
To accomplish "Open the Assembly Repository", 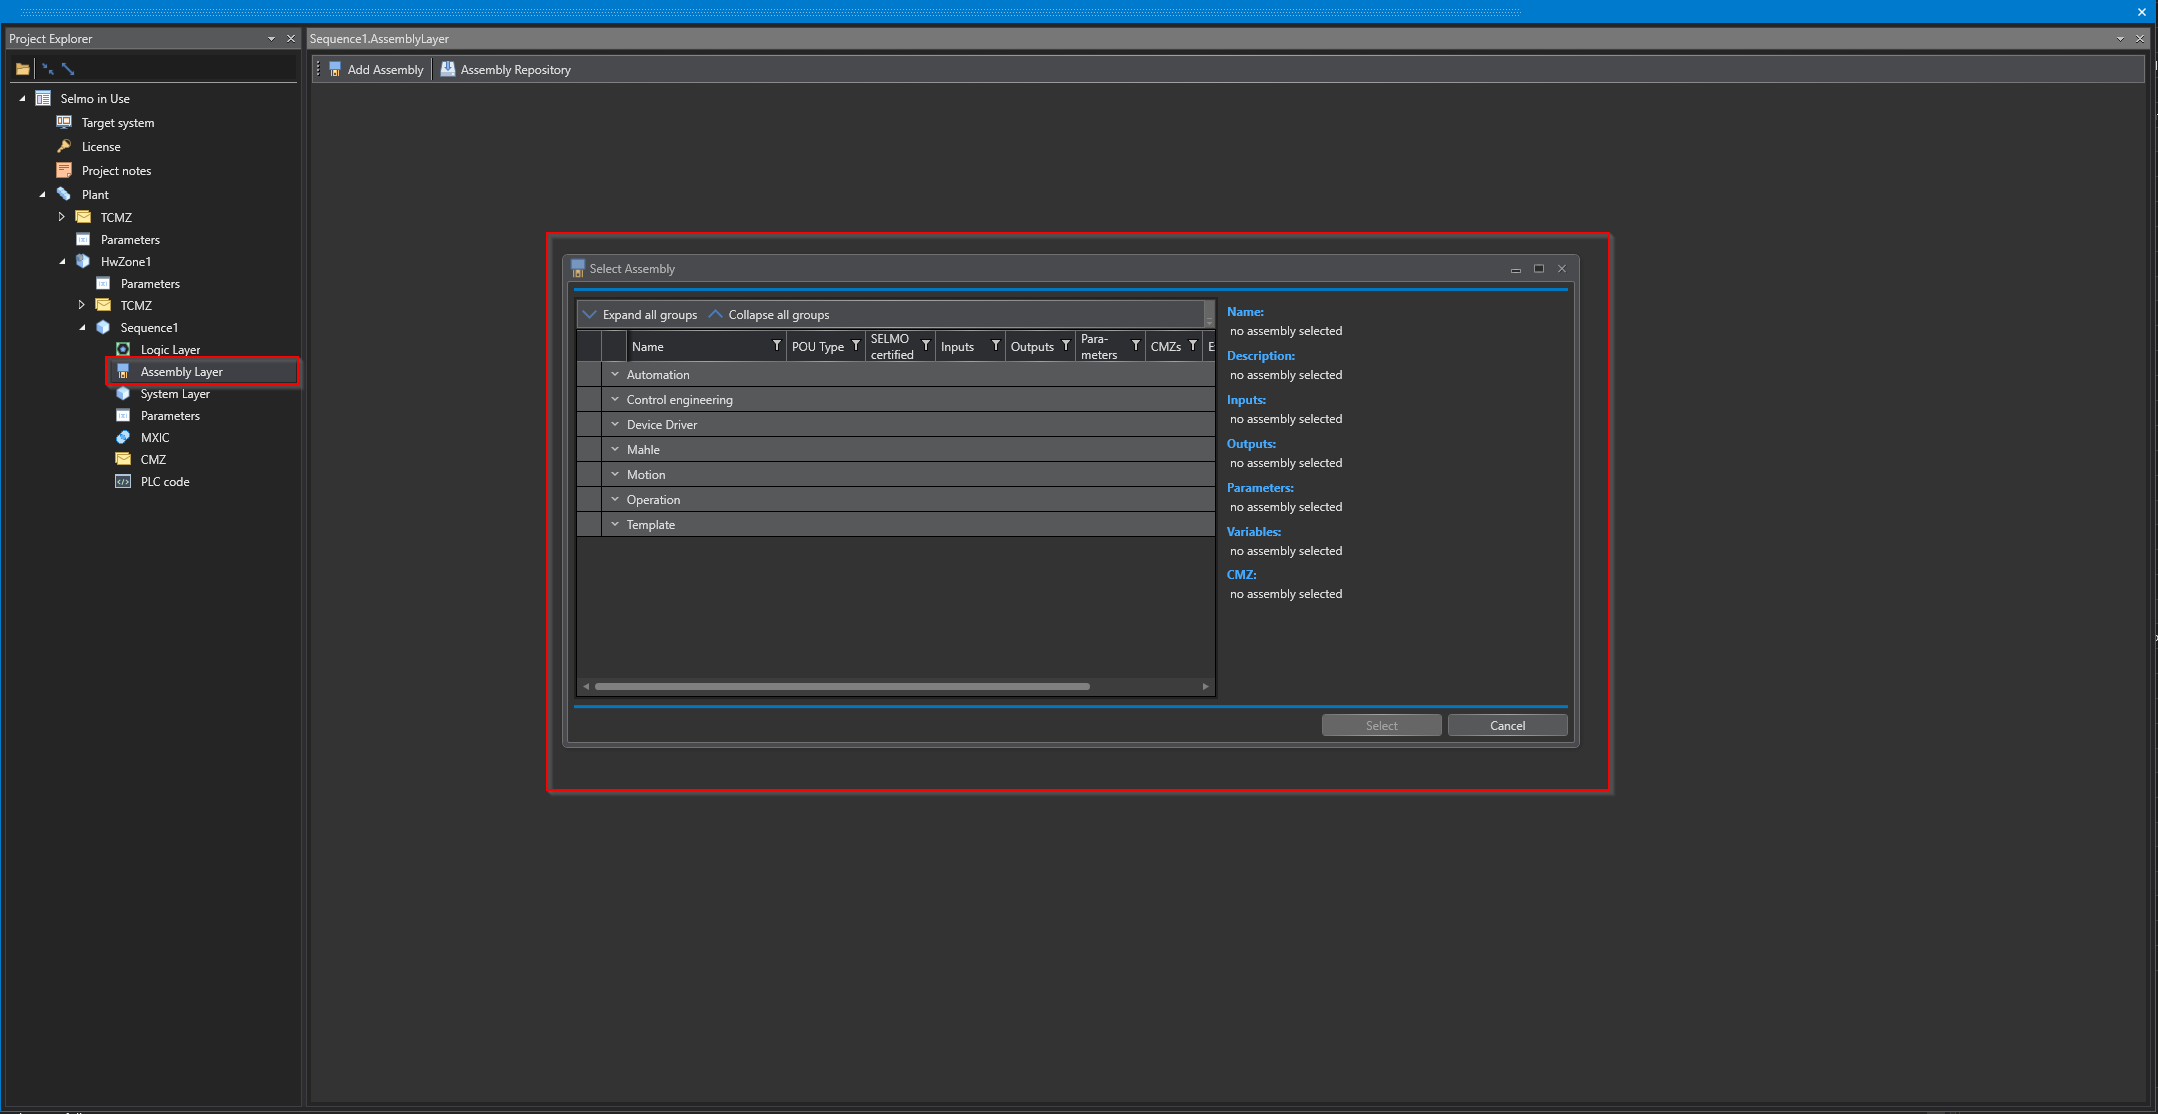I will point(506,69).
